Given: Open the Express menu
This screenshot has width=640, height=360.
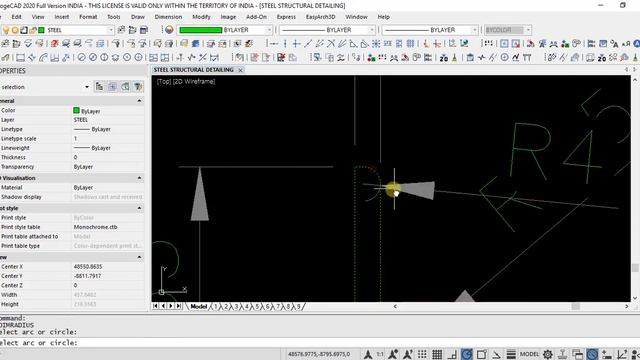Looking at the screenshot, I should tap(286, 17).
